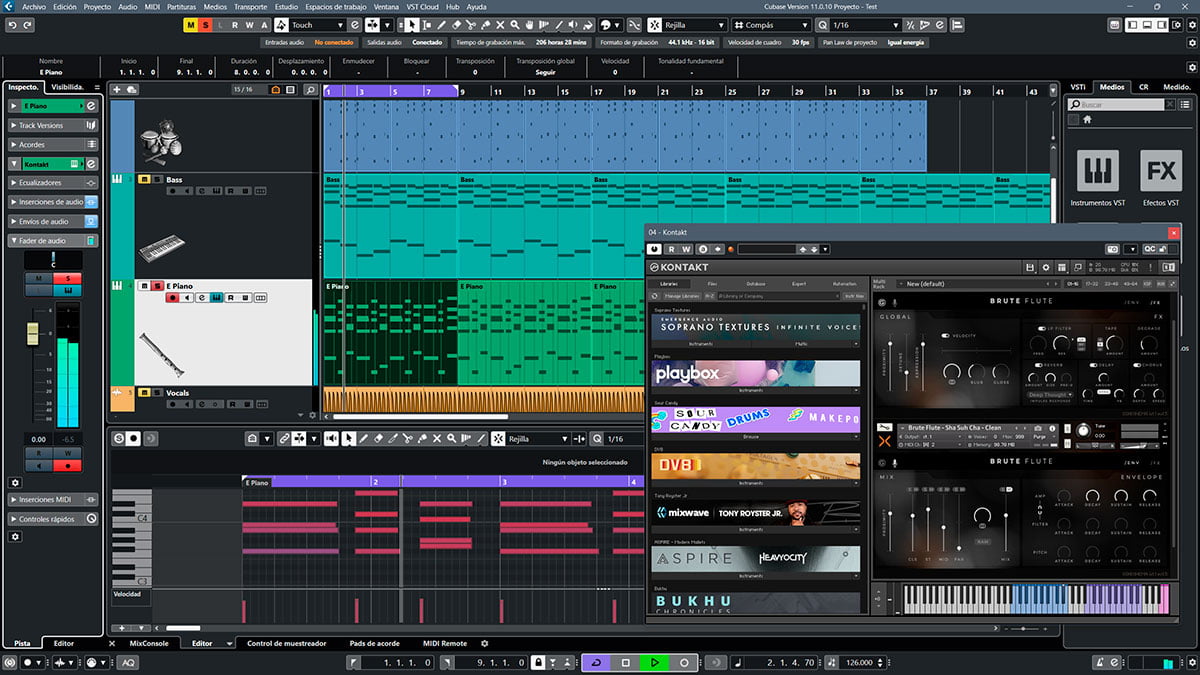
Task: Open Kontakt's options gear icon
Action: (1045, 267)
